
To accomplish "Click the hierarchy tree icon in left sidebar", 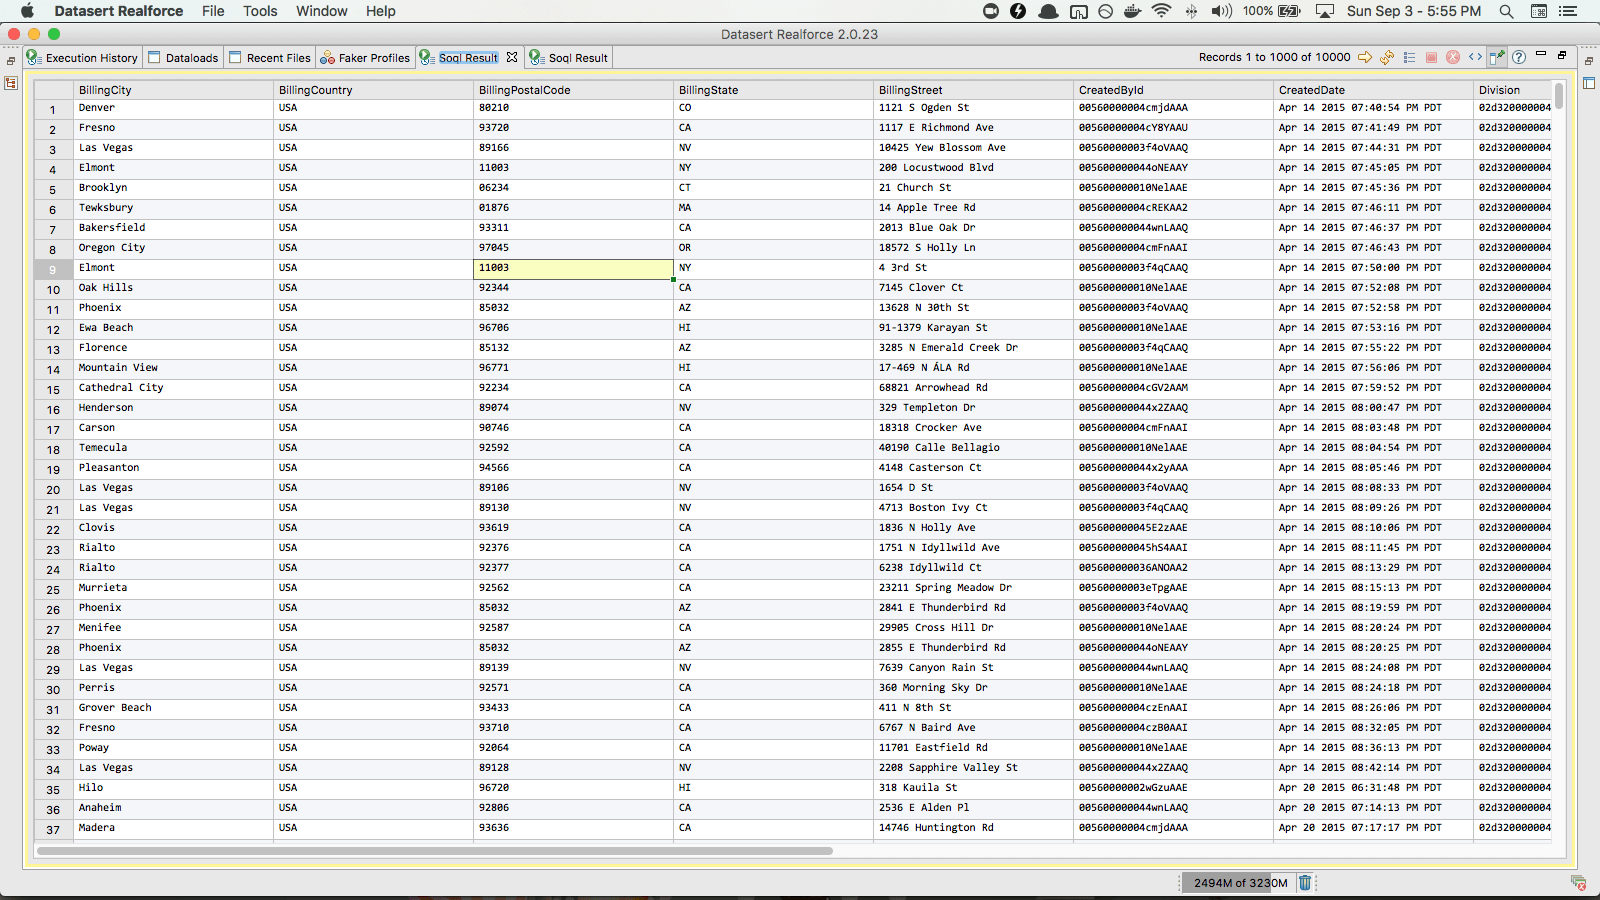I will tap(11, 83).
